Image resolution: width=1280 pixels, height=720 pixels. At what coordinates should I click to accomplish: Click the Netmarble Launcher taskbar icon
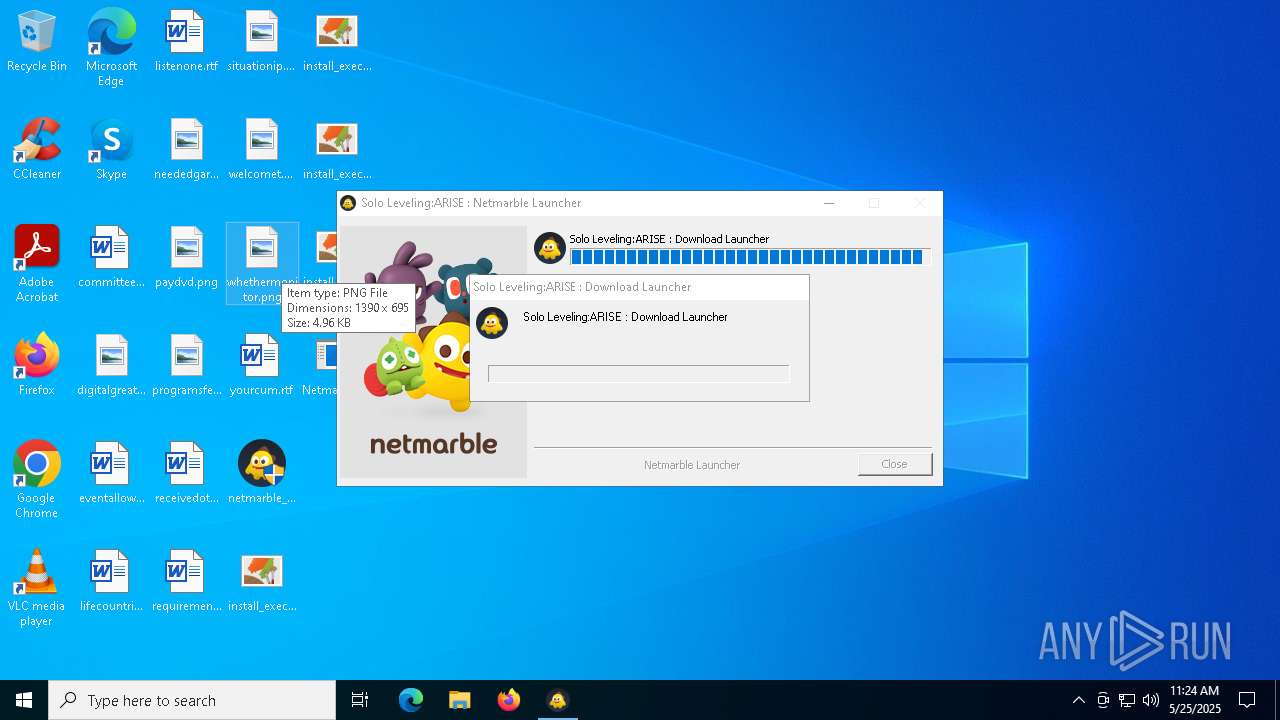557,700
